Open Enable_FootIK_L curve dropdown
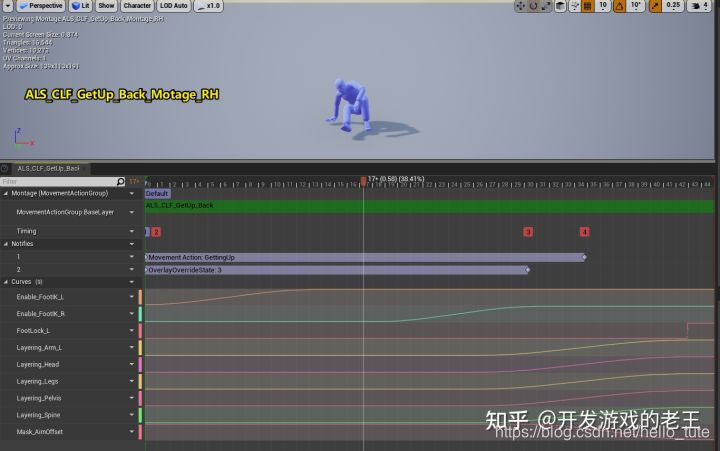 tap(132, 297)
